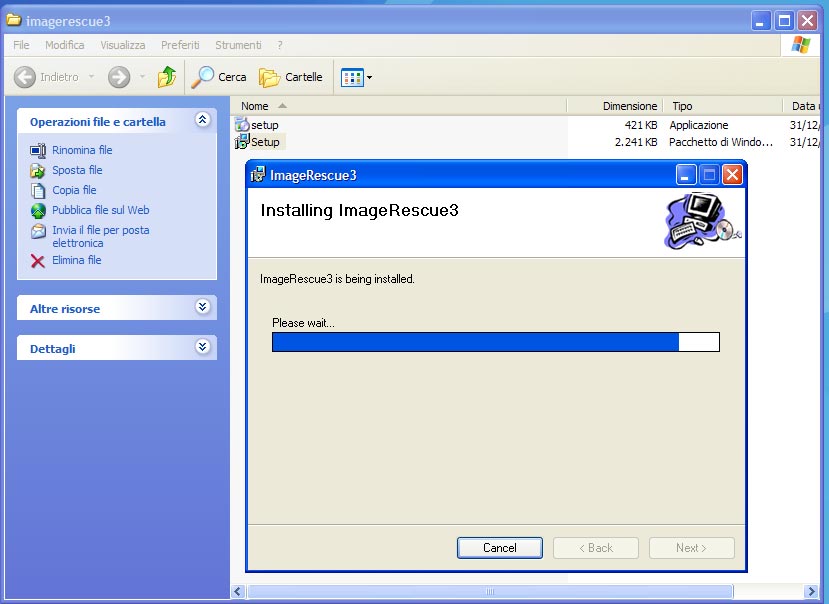Click the Pubblica sul Web globe icon
The height and width of the screenshot is (604, 829).
(x=38, y=211)
